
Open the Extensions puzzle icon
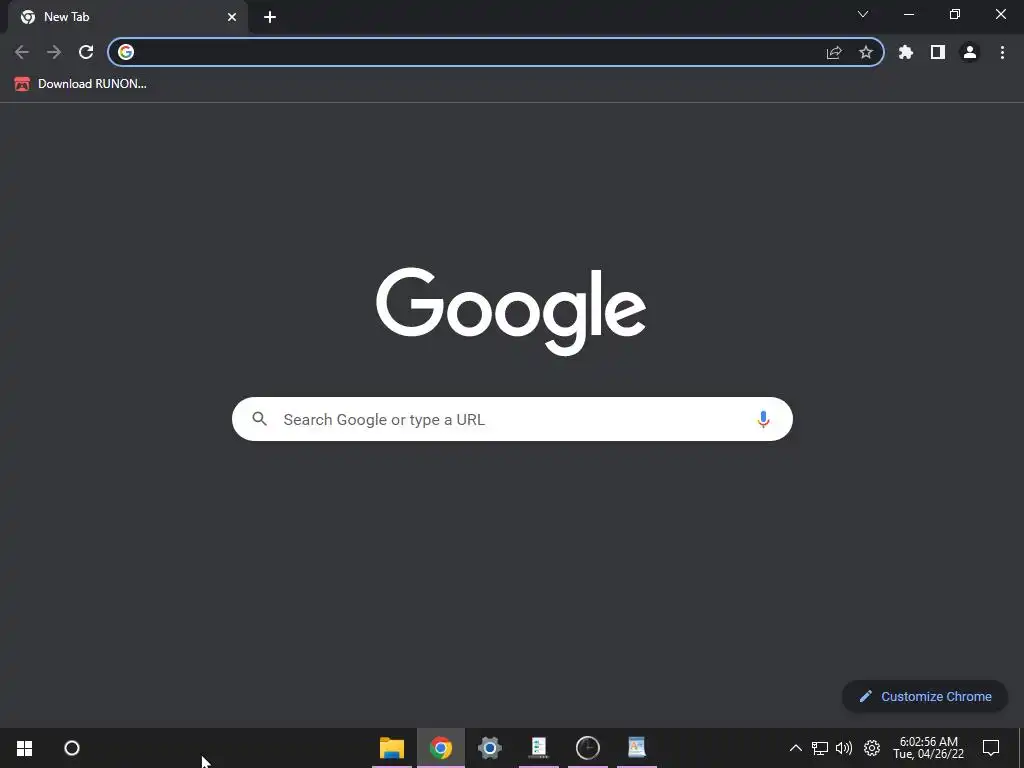tap(906, 52)
